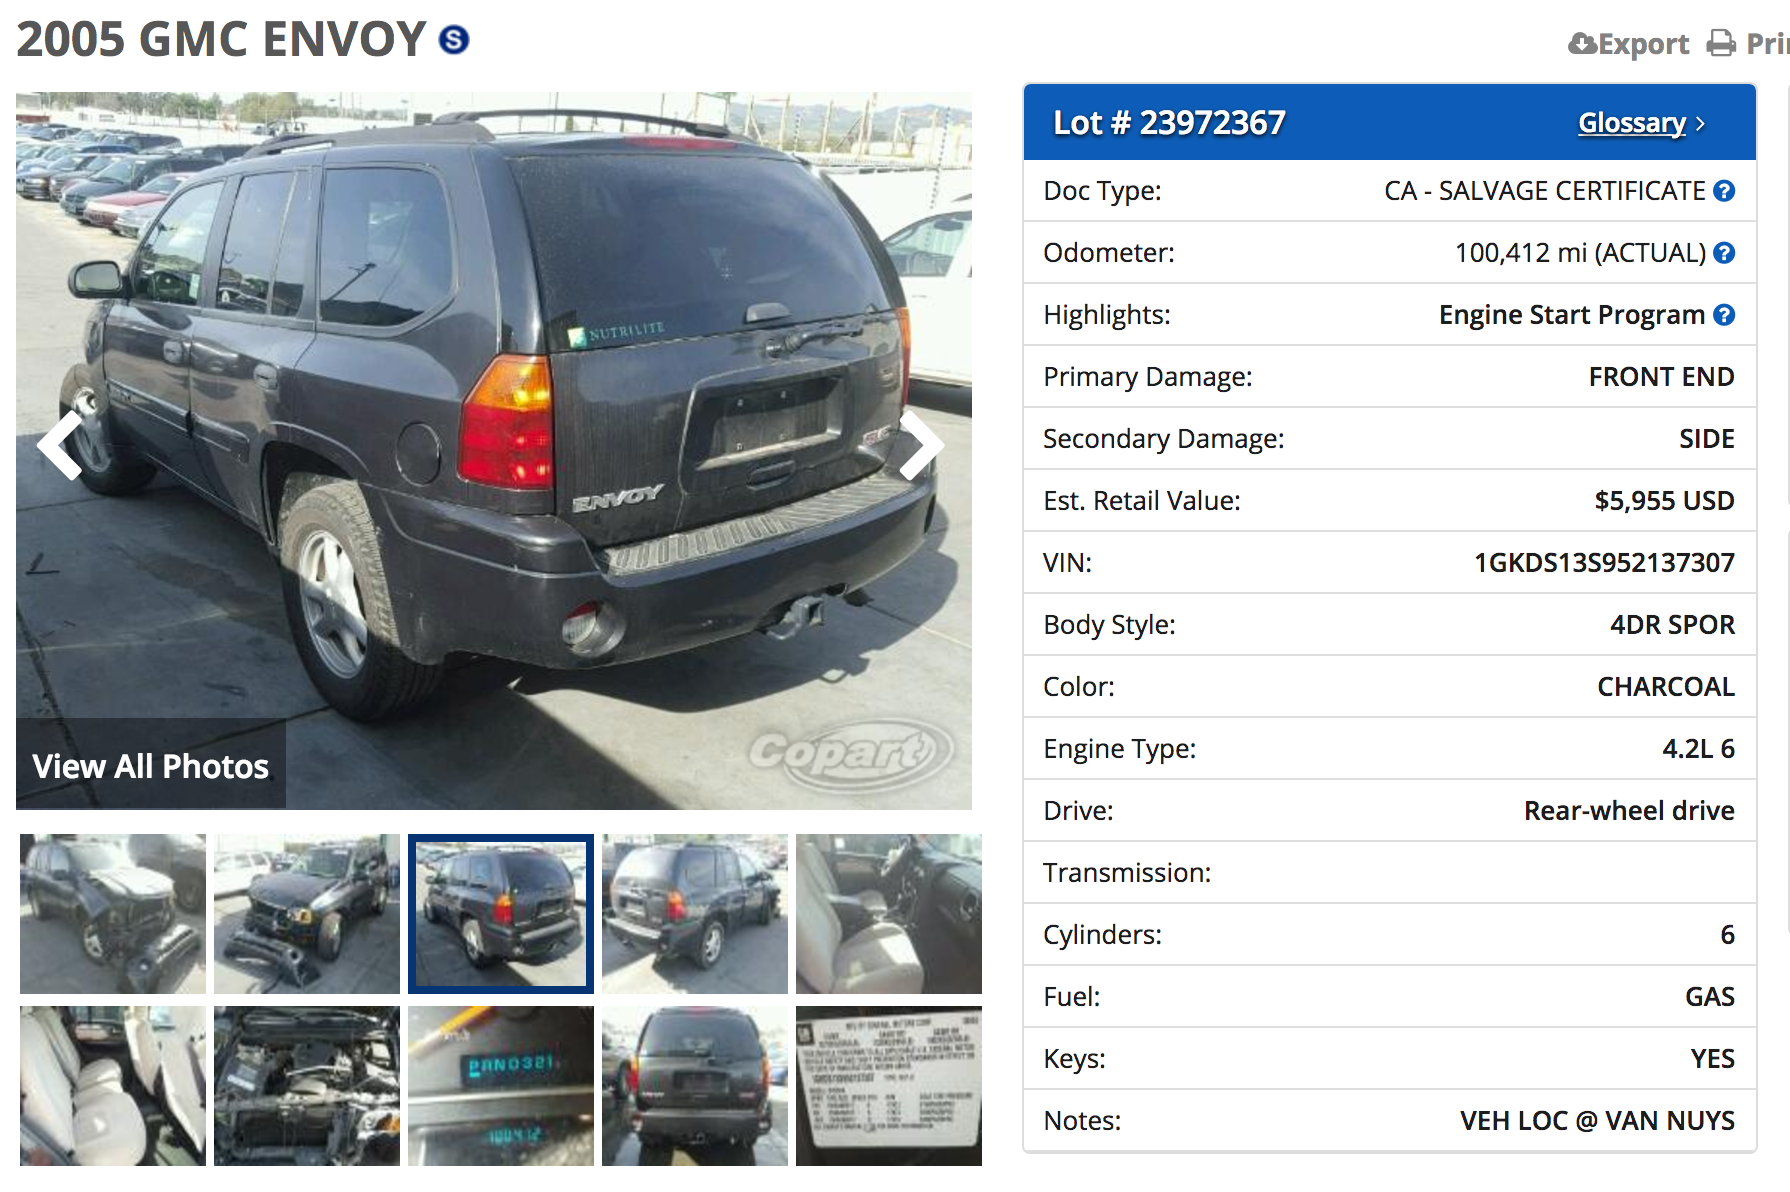The width and height of the screenshot is (1790, 1192).
Task: Show previous photo with left arrow
Action: tap(61, 445)
